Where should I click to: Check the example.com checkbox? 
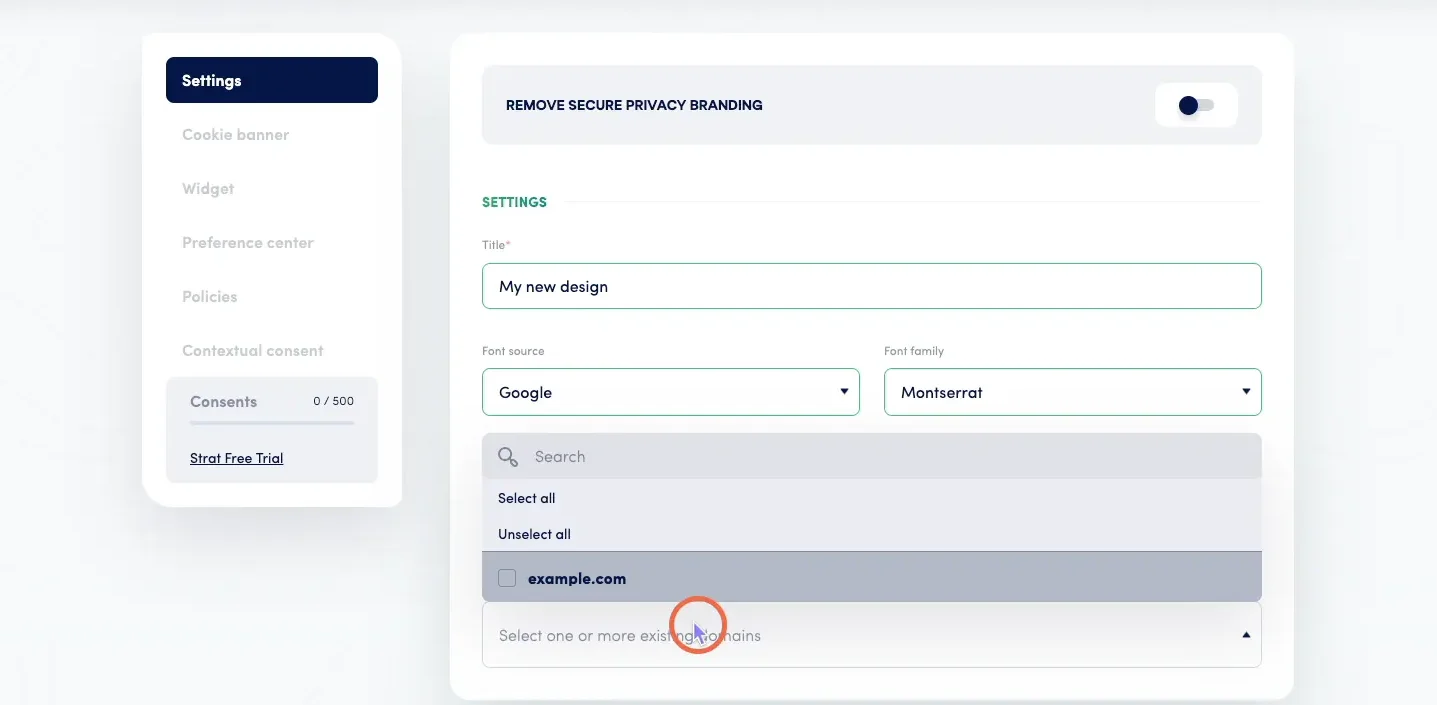(x=507, y=578)
